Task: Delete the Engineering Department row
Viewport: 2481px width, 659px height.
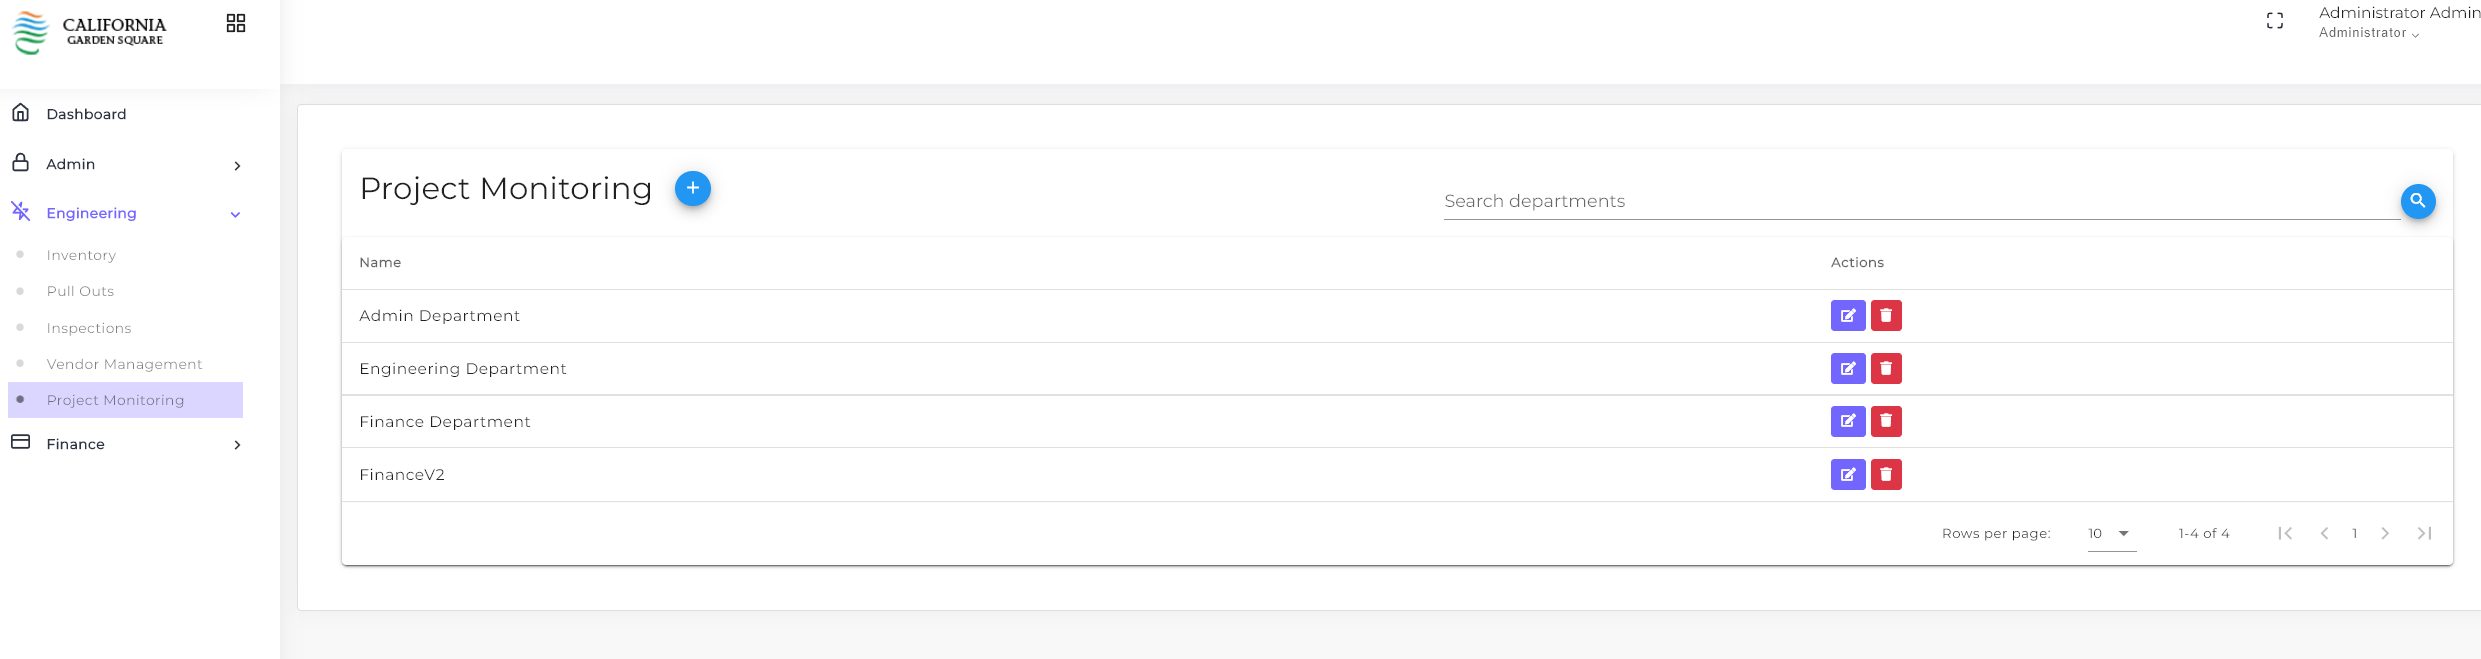Action: pos(1885,369)
